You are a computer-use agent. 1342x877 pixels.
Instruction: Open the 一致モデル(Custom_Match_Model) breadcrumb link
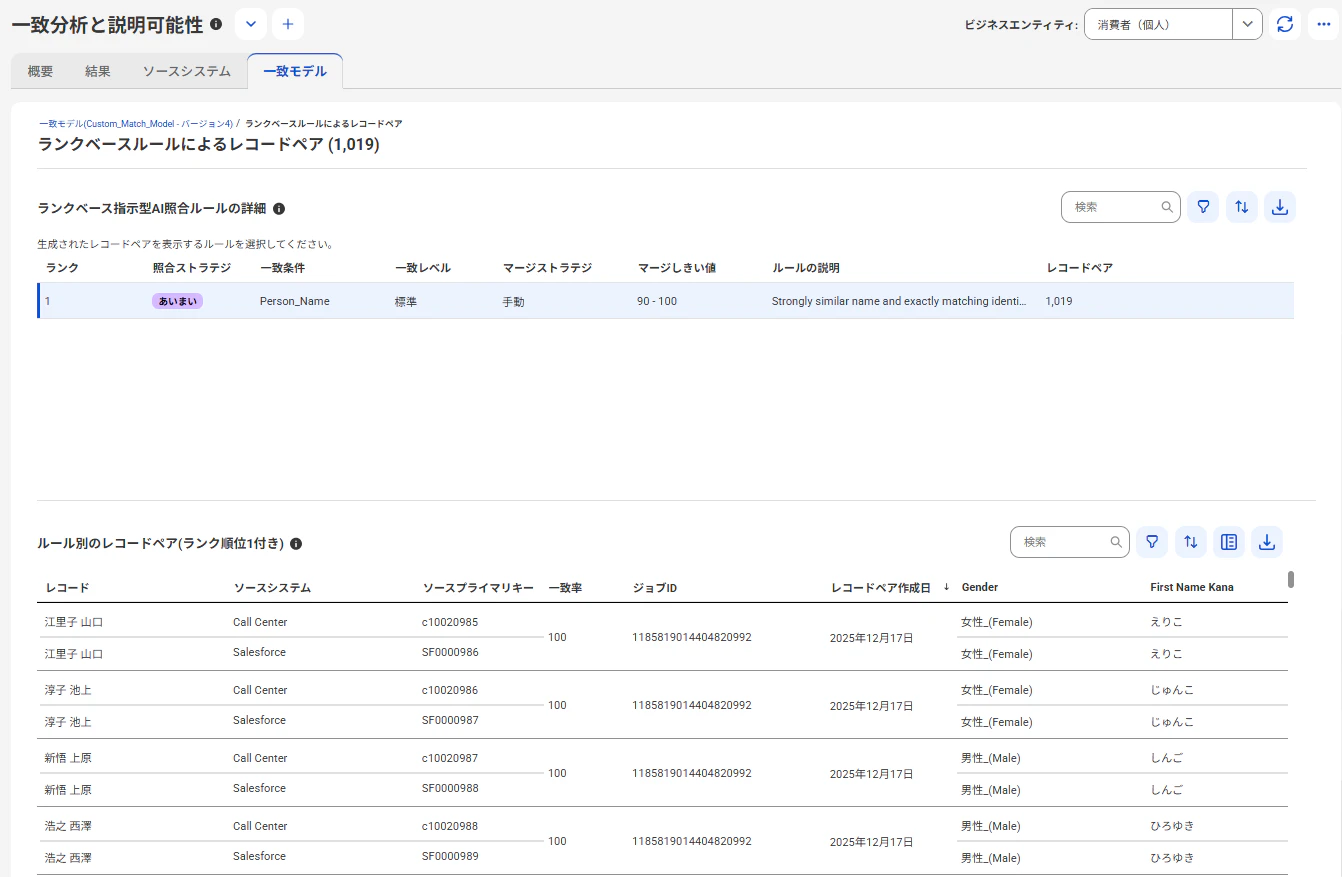point(136,123)
